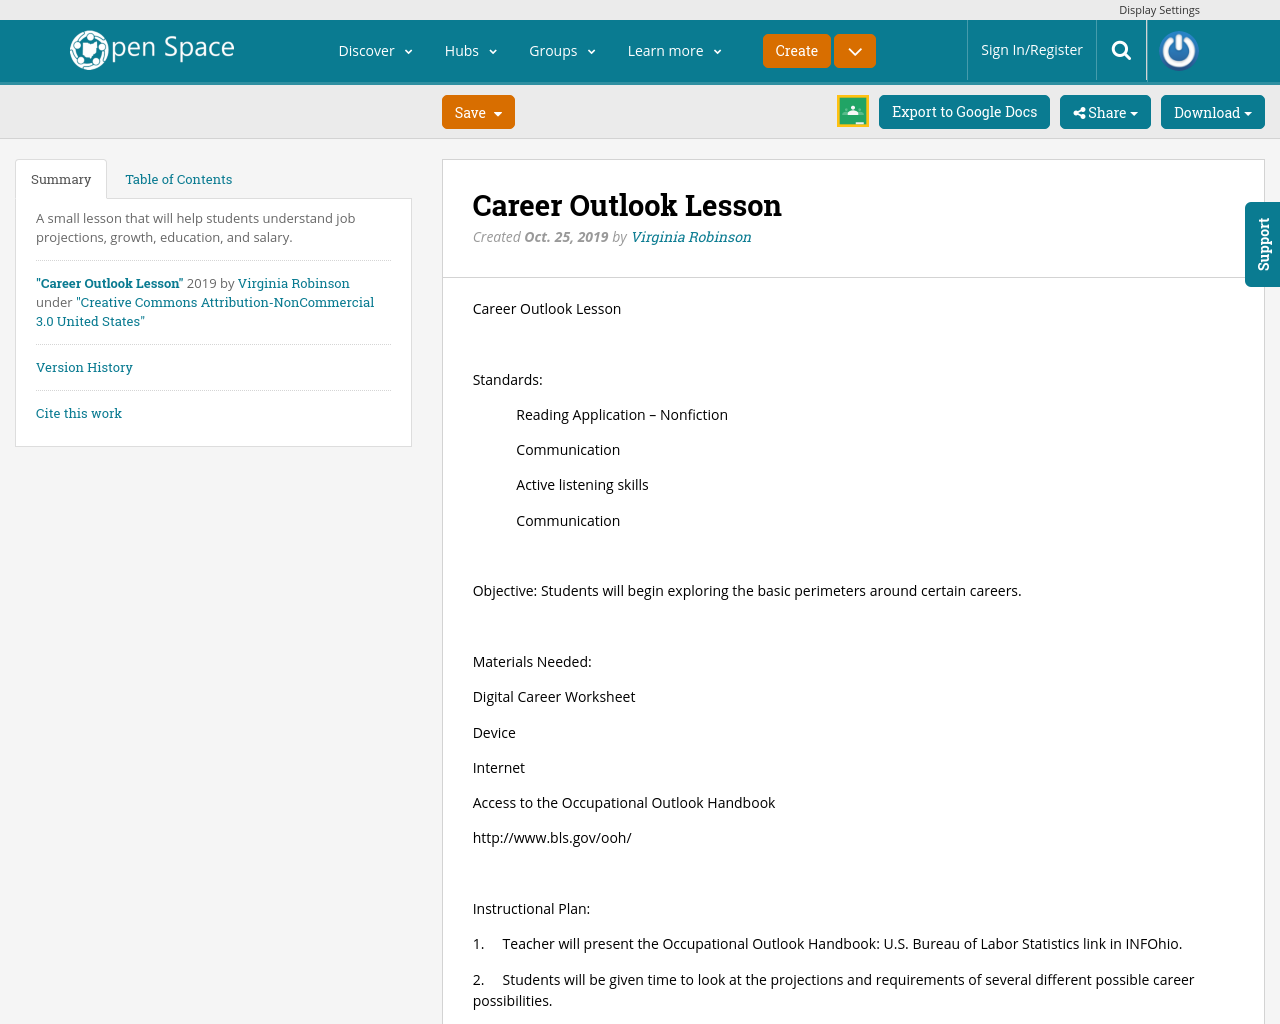1280x1024 pixels.
Task: Open Version History
Action: (84, 366)
